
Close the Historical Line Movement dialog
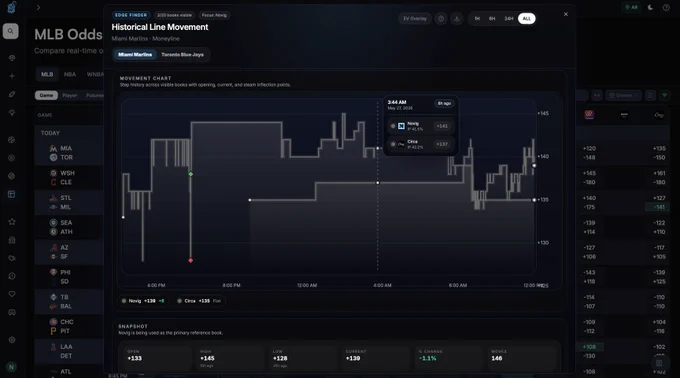click(x=566, y=14)
